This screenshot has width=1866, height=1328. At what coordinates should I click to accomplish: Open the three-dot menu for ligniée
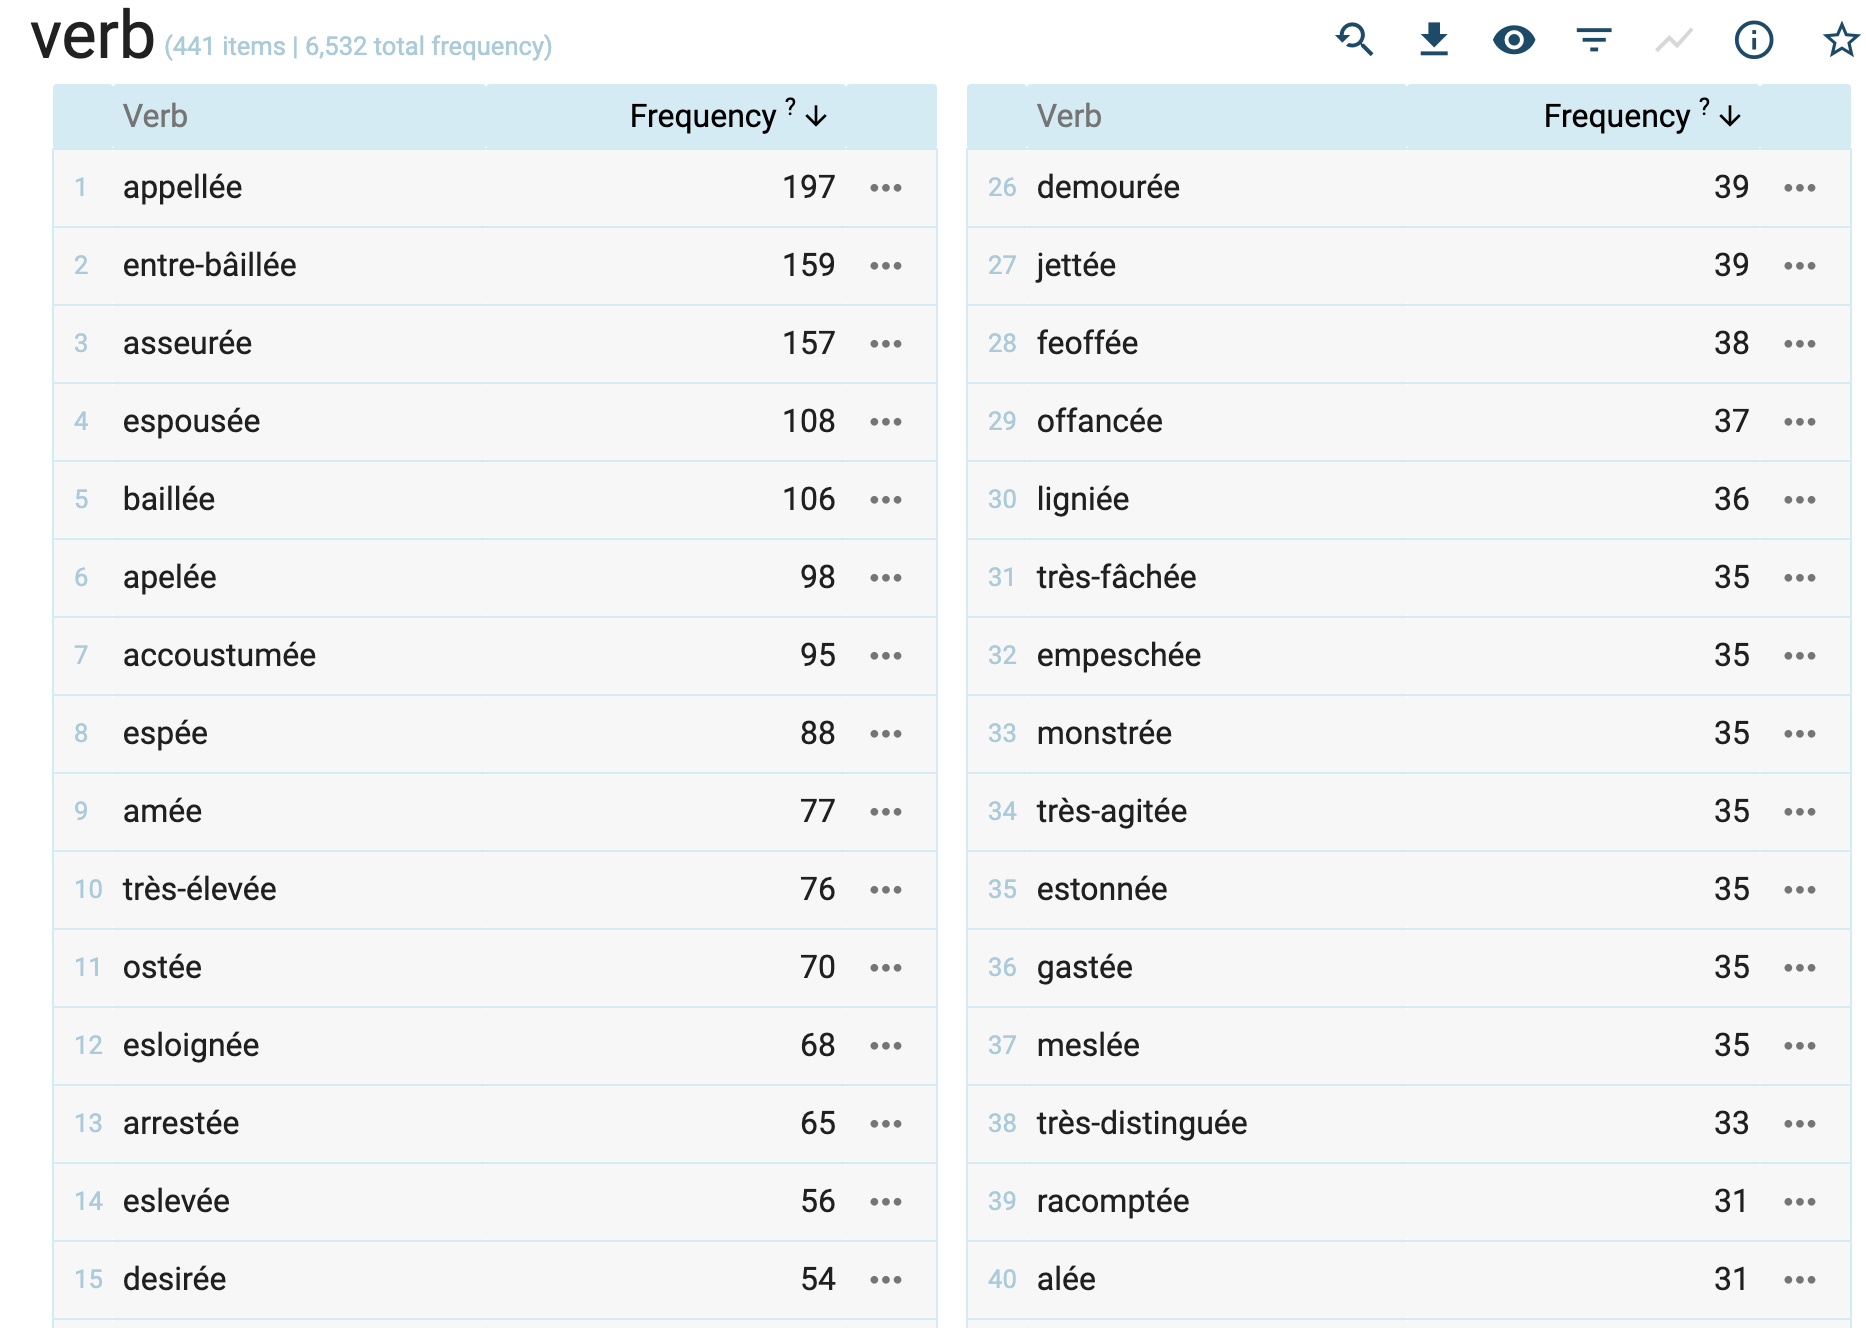pos(1800,500)
